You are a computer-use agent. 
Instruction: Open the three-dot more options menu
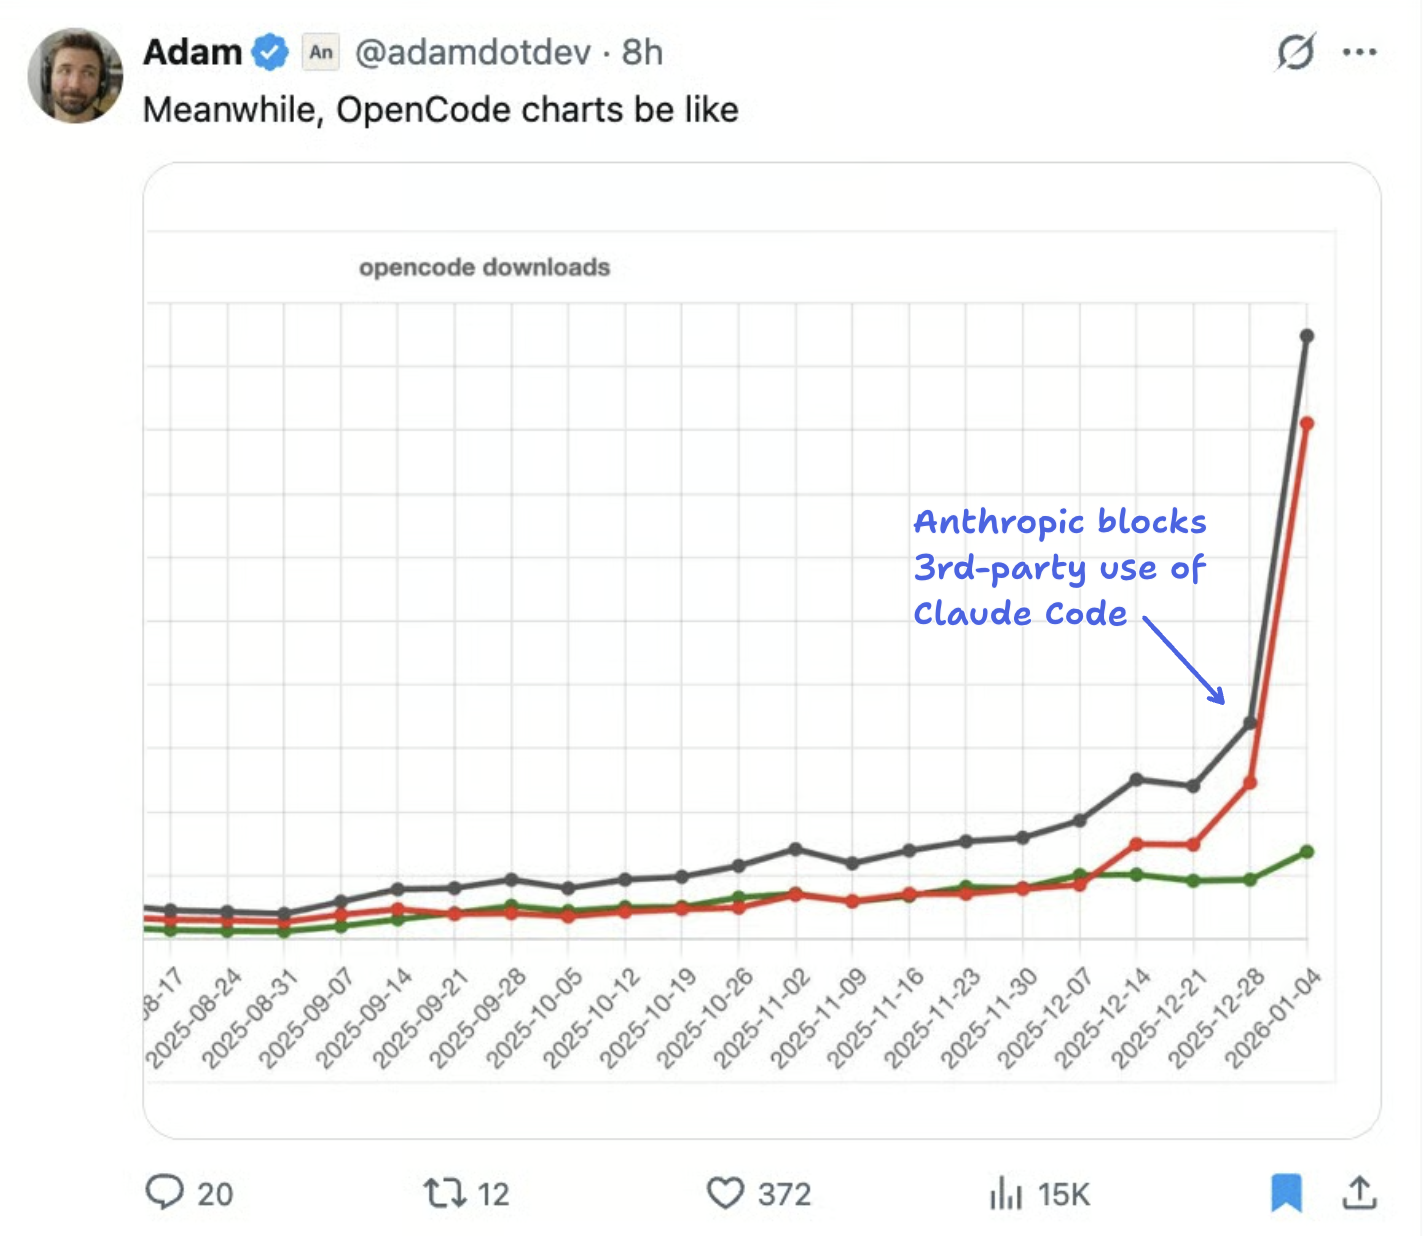click(1361, 52)
